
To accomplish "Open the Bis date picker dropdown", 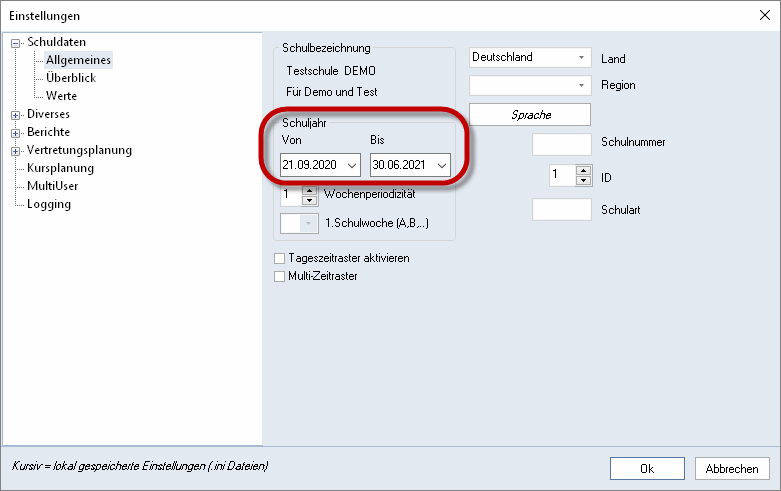I will click(442, 165).
